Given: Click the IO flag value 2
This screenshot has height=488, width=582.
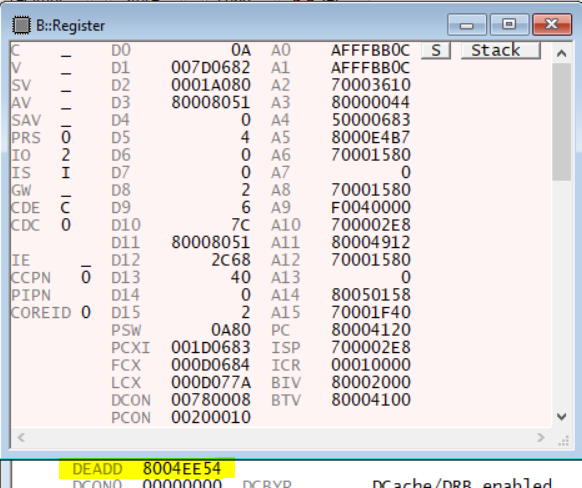Looking at the screenshot, I should (66, 155).
